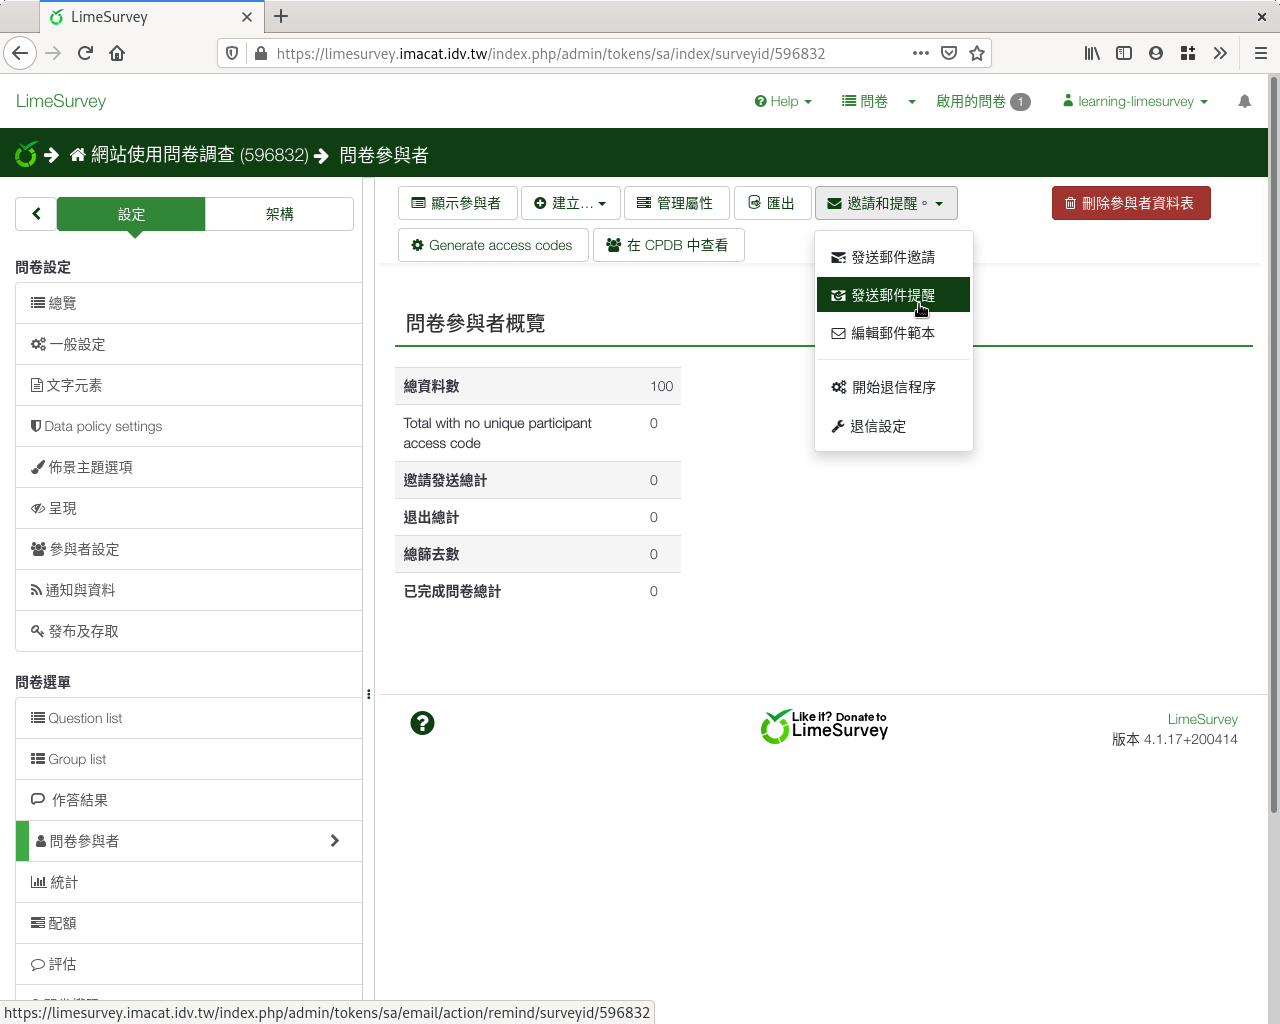Click the Firefox account icon
1280x1024 pixels.
pyautogui.click(x=1156, y=53)
